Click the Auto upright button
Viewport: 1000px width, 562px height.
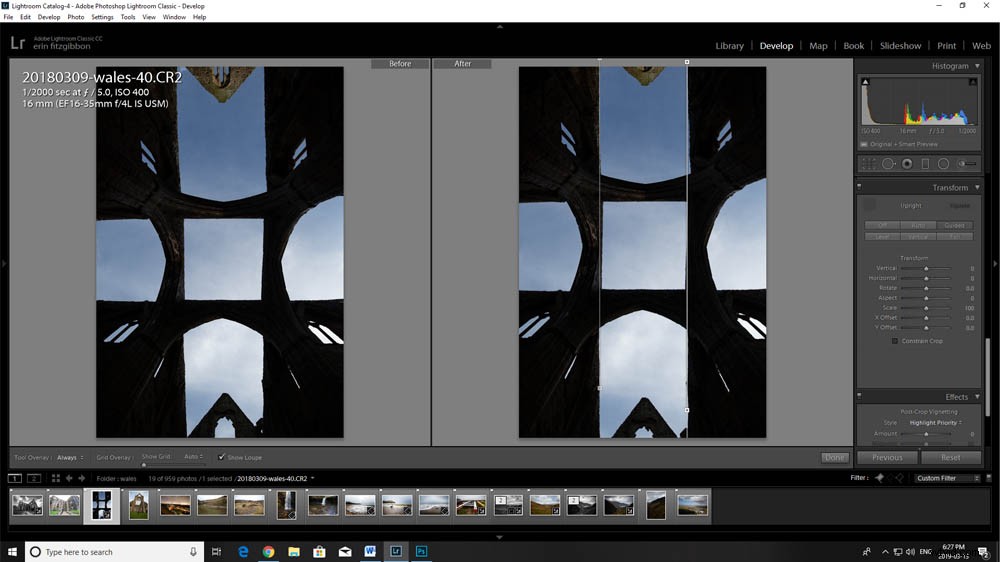pos(918,225)
